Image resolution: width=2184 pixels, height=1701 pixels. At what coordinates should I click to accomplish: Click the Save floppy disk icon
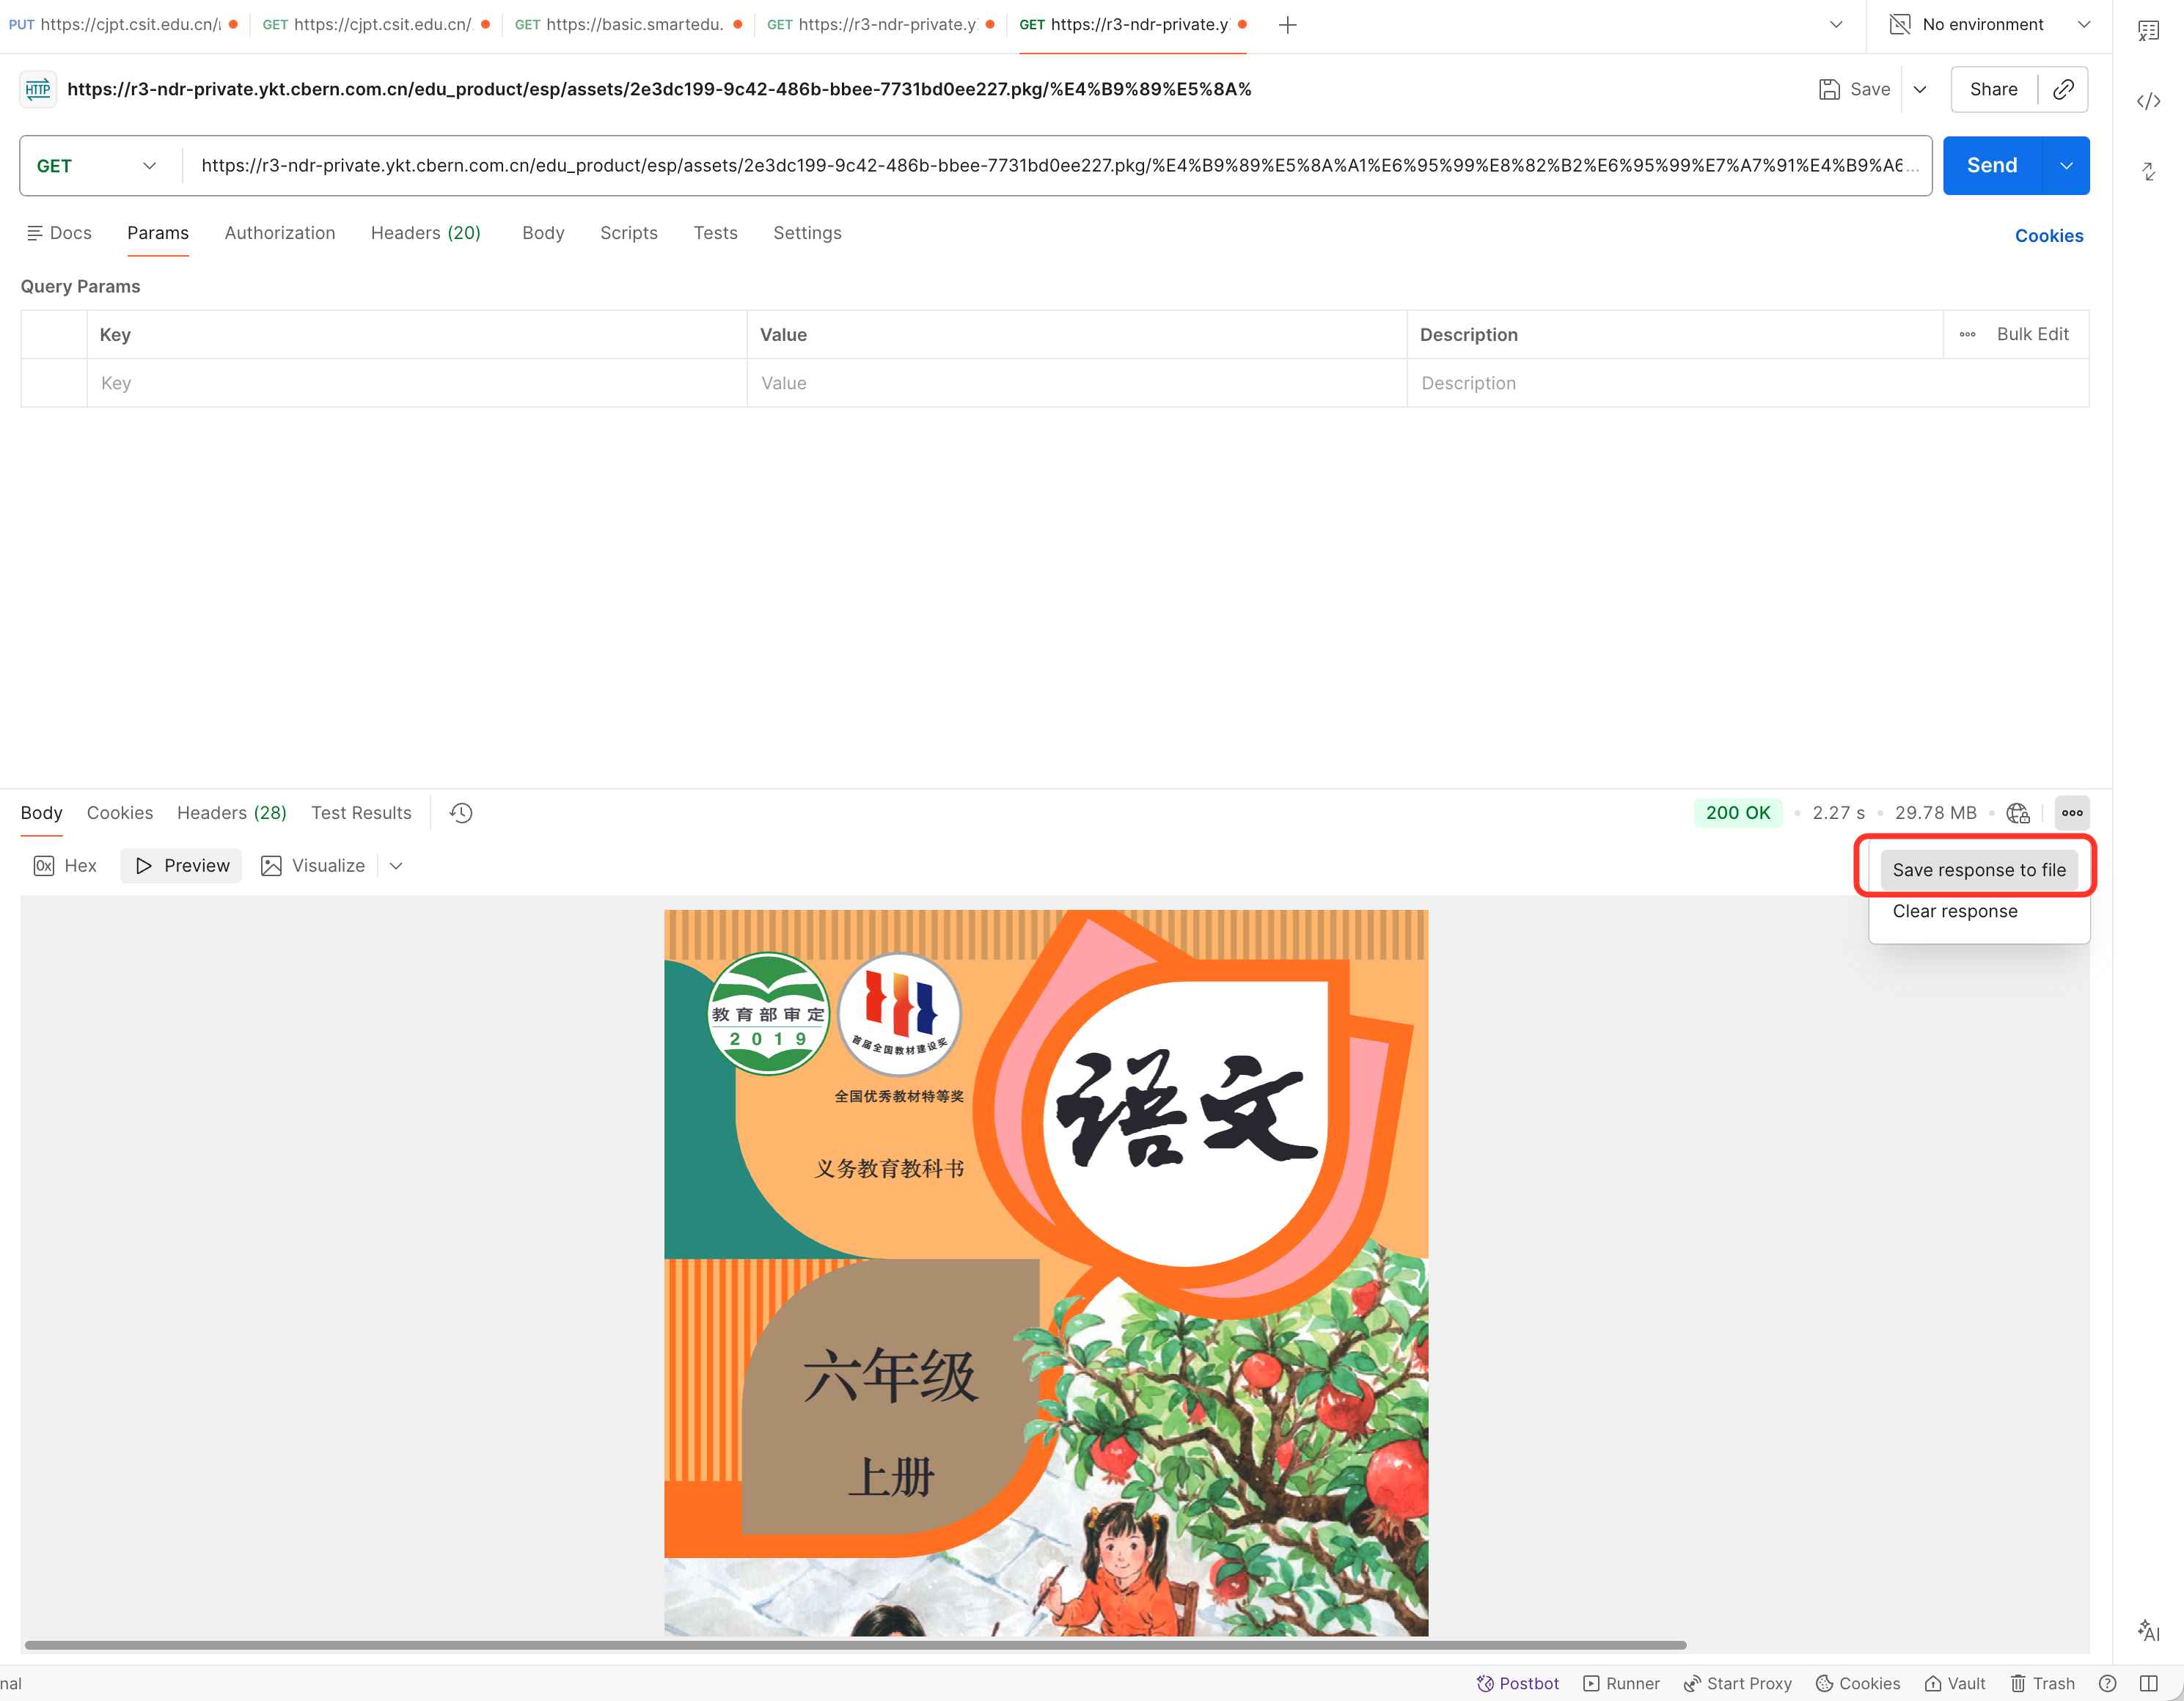[x=1829, y=89]
